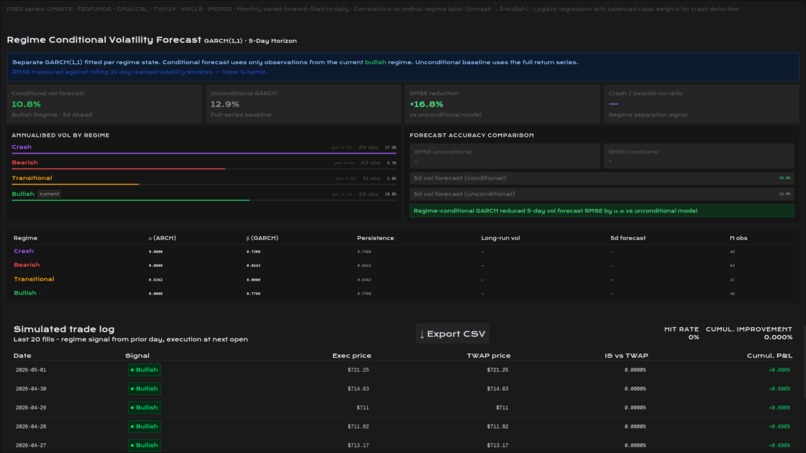Click the 'α (ARCH)' column header
The height and width of the screenshot is (453, 806).
[162, 238]
